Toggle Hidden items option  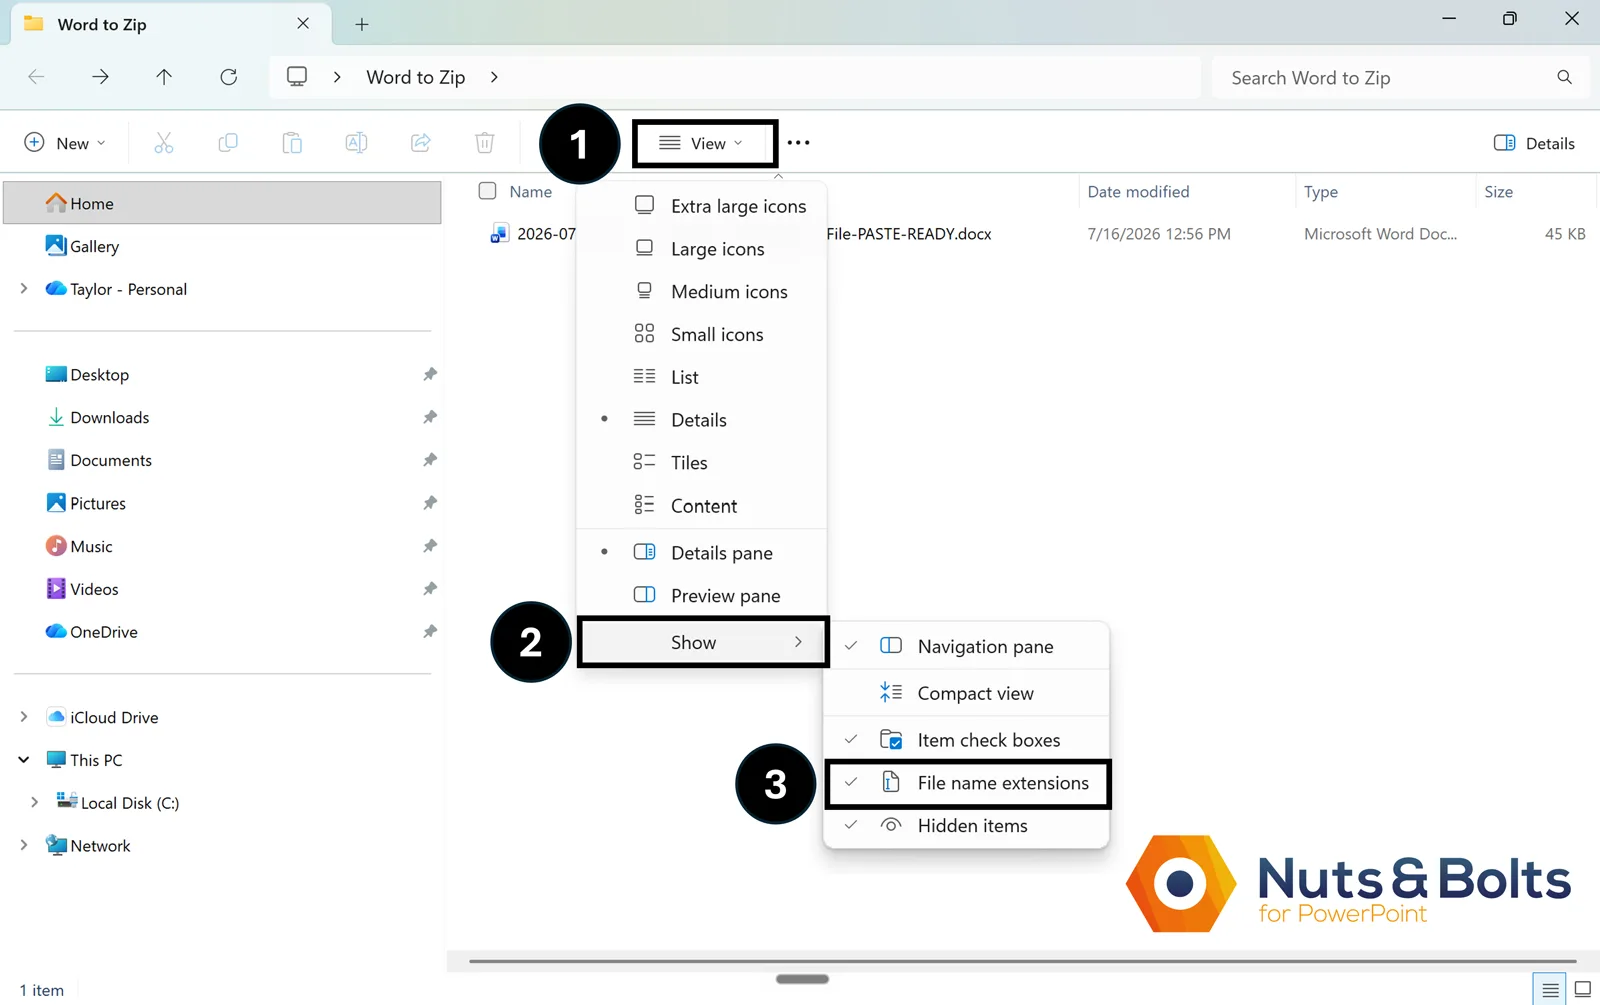(967, 826)
